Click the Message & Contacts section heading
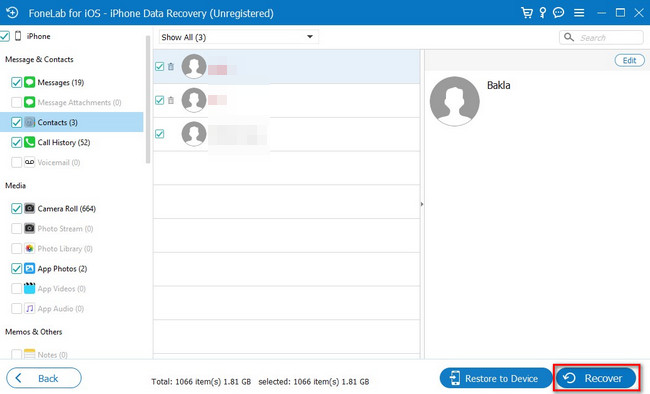Screen dimensions: 650x394 (x=39, y=59)
